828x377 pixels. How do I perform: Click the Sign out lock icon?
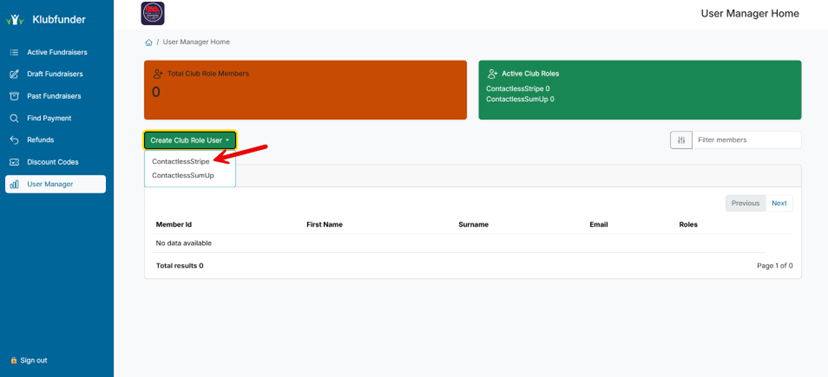click(14, 361)
